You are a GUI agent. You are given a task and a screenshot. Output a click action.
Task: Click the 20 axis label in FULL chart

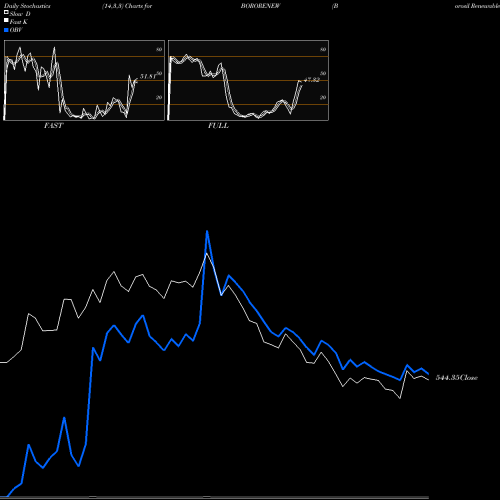(323, 97)
